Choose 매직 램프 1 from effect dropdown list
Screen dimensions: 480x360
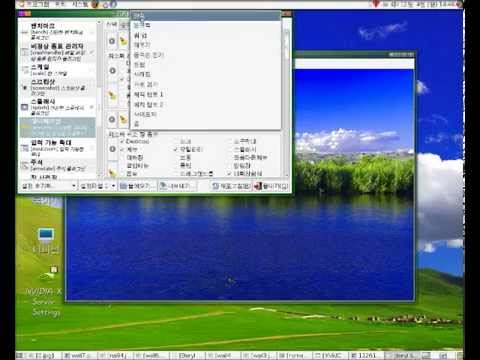tap(206, 95)
